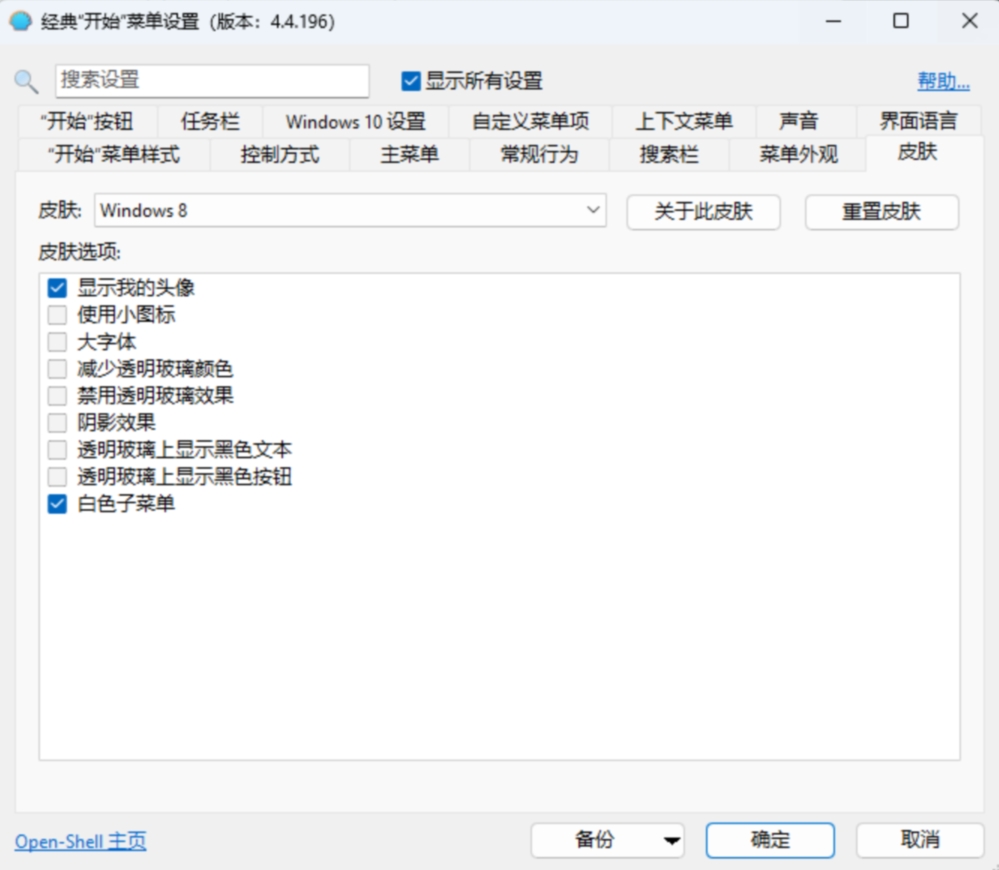
Task: Switch to the 常规行为 tab
Action: coord(539,155)
